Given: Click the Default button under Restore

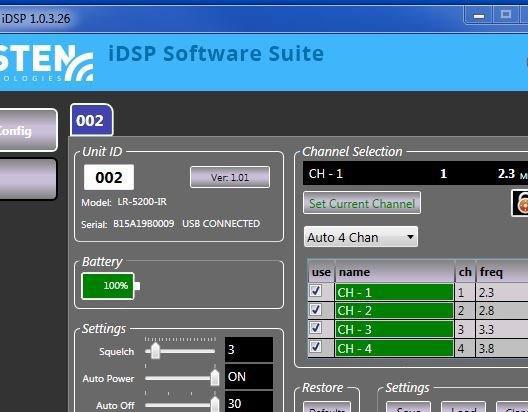Looking at the screenshot, I should [327, 407].
